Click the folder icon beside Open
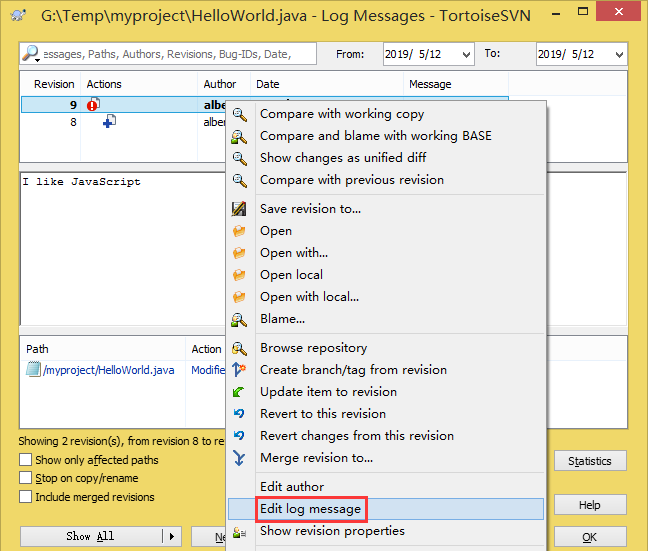 (239, 231)
